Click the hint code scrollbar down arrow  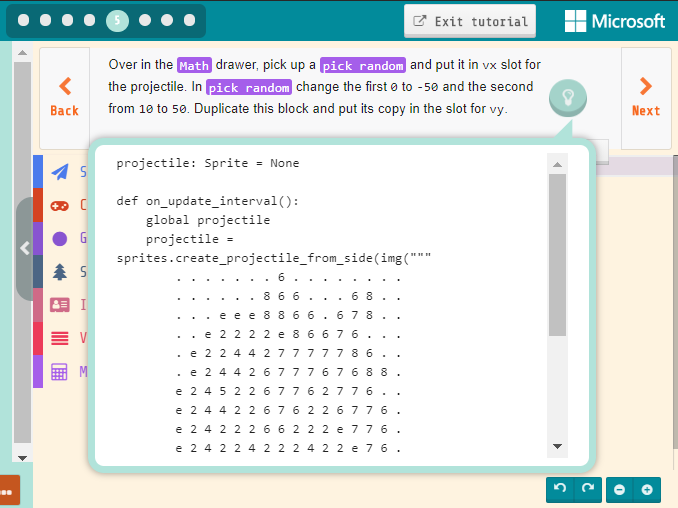click(557, 446)
